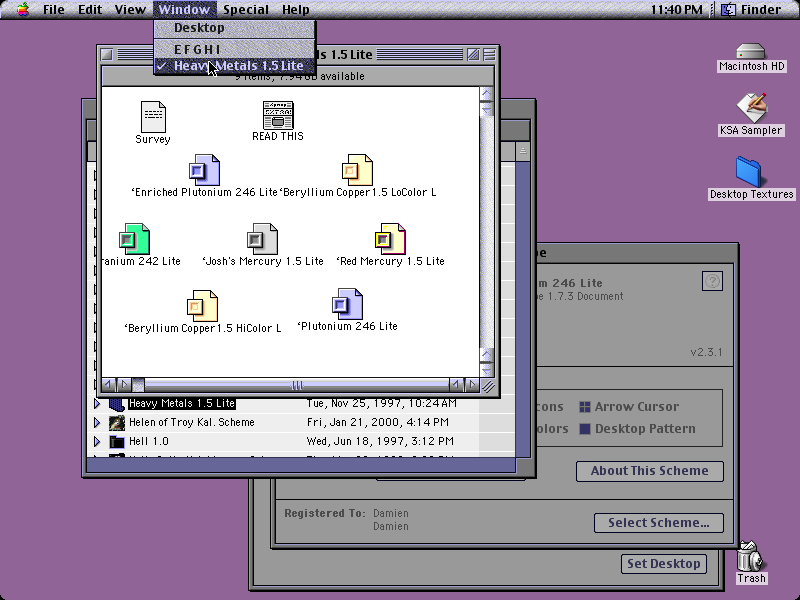800x600 pixels.
Task: Toggle the Arrow Cursor indicator box
Action: pyautogui.click(x=585, y=407)
